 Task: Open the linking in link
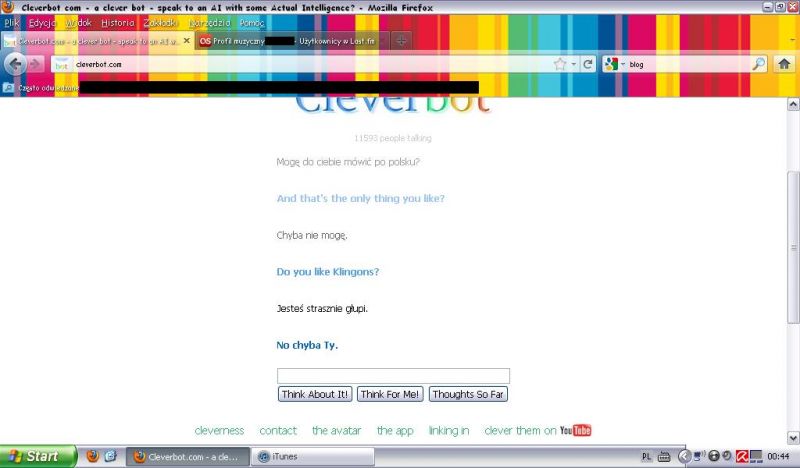click(448, 431)
